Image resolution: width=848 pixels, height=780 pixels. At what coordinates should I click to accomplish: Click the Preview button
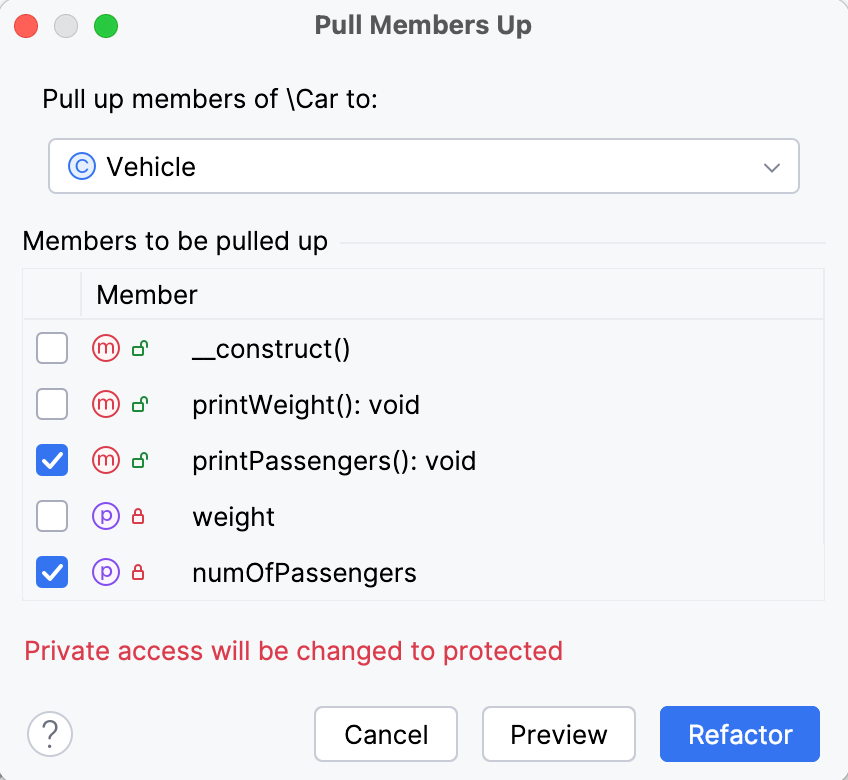pyautogui.click(x=558, y=734)
